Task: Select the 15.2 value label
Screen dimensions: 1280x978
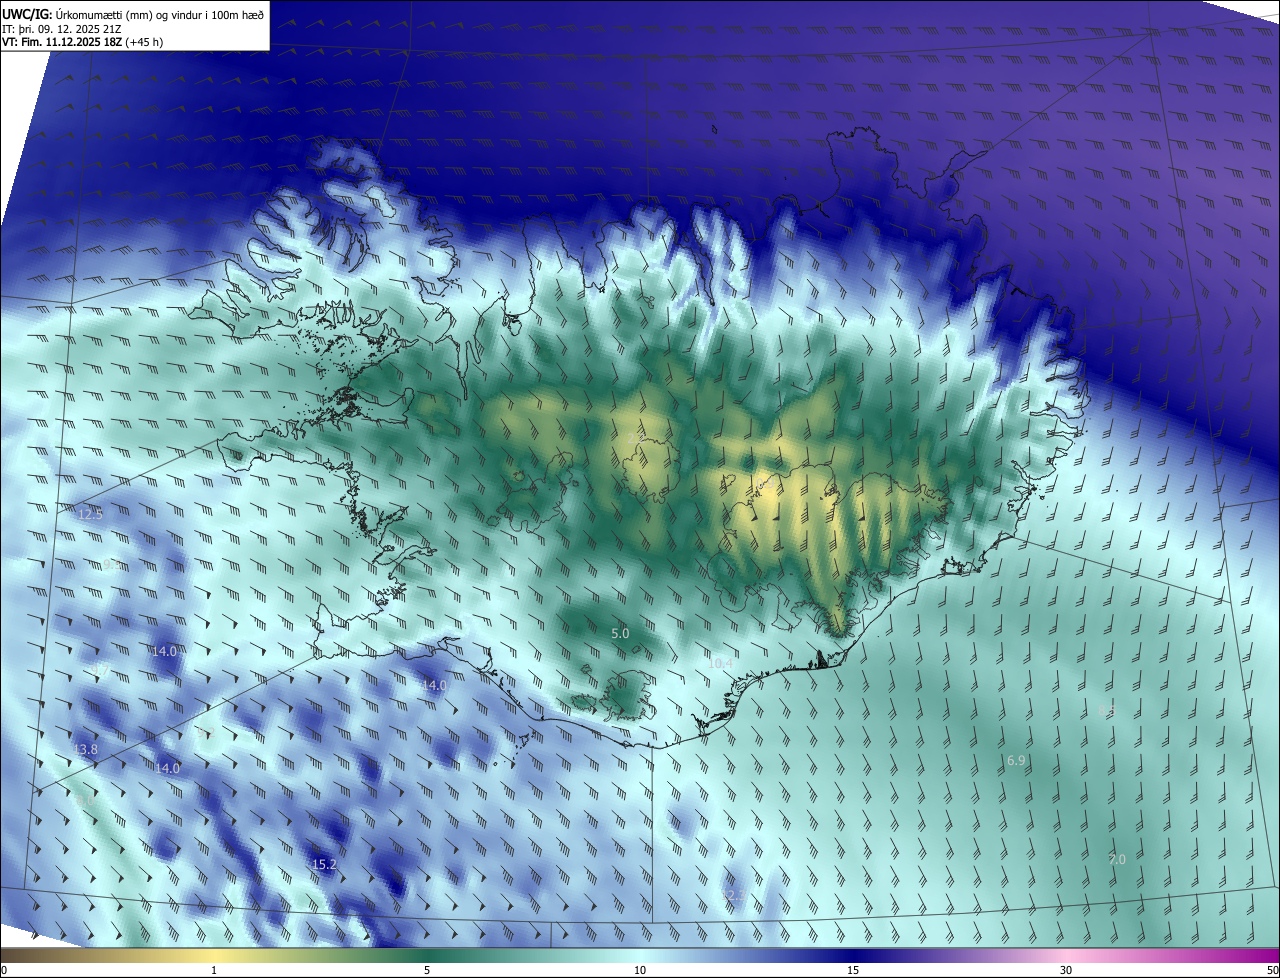Action: coord(324,864)
